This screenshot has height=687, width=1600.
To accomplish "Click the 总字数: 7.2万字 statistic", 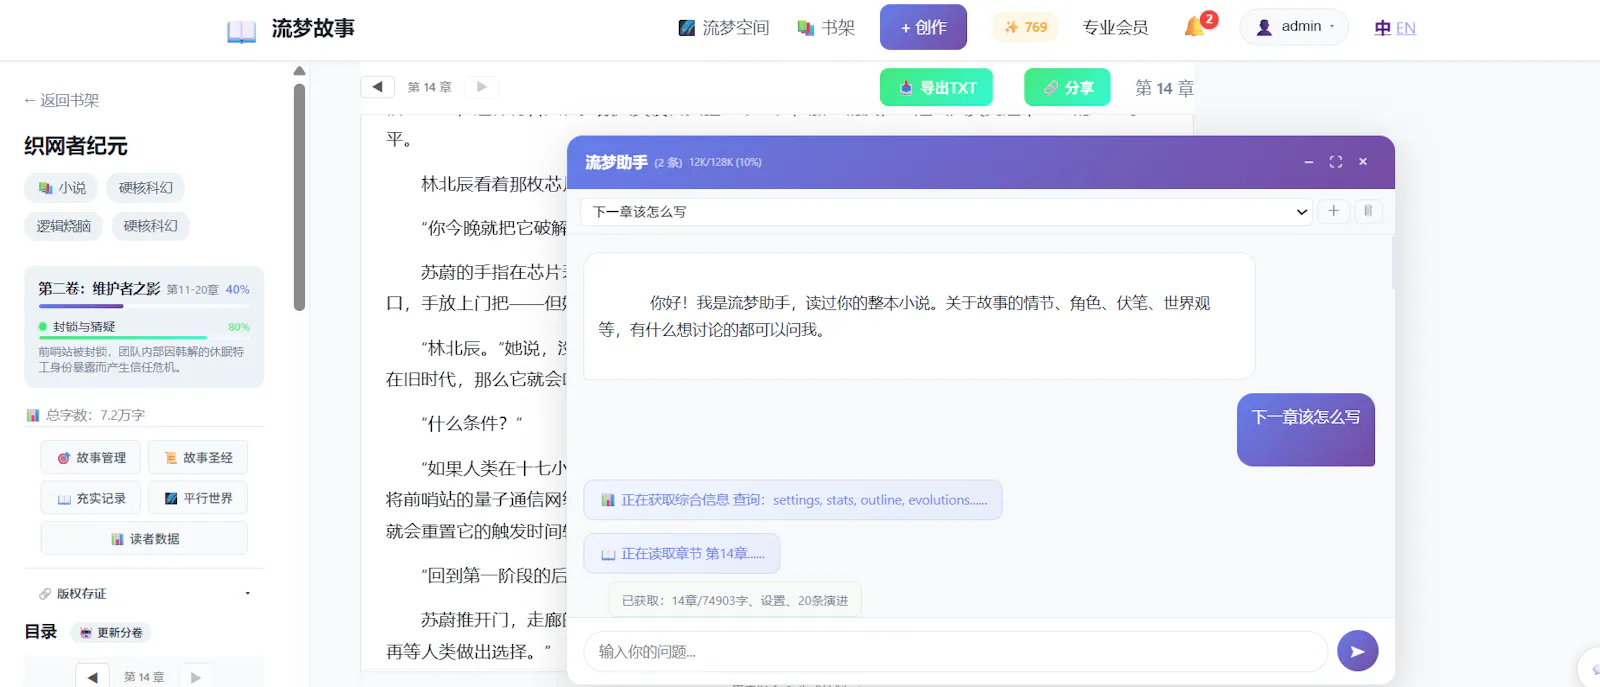I will 86,415.
